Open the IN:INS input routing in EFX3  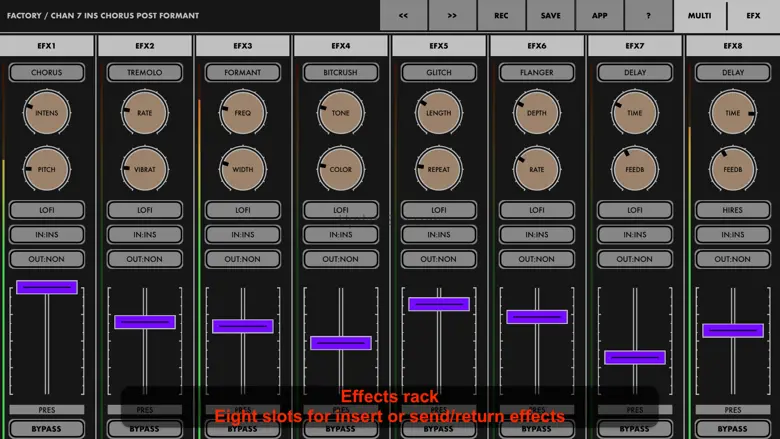(243, 235)
